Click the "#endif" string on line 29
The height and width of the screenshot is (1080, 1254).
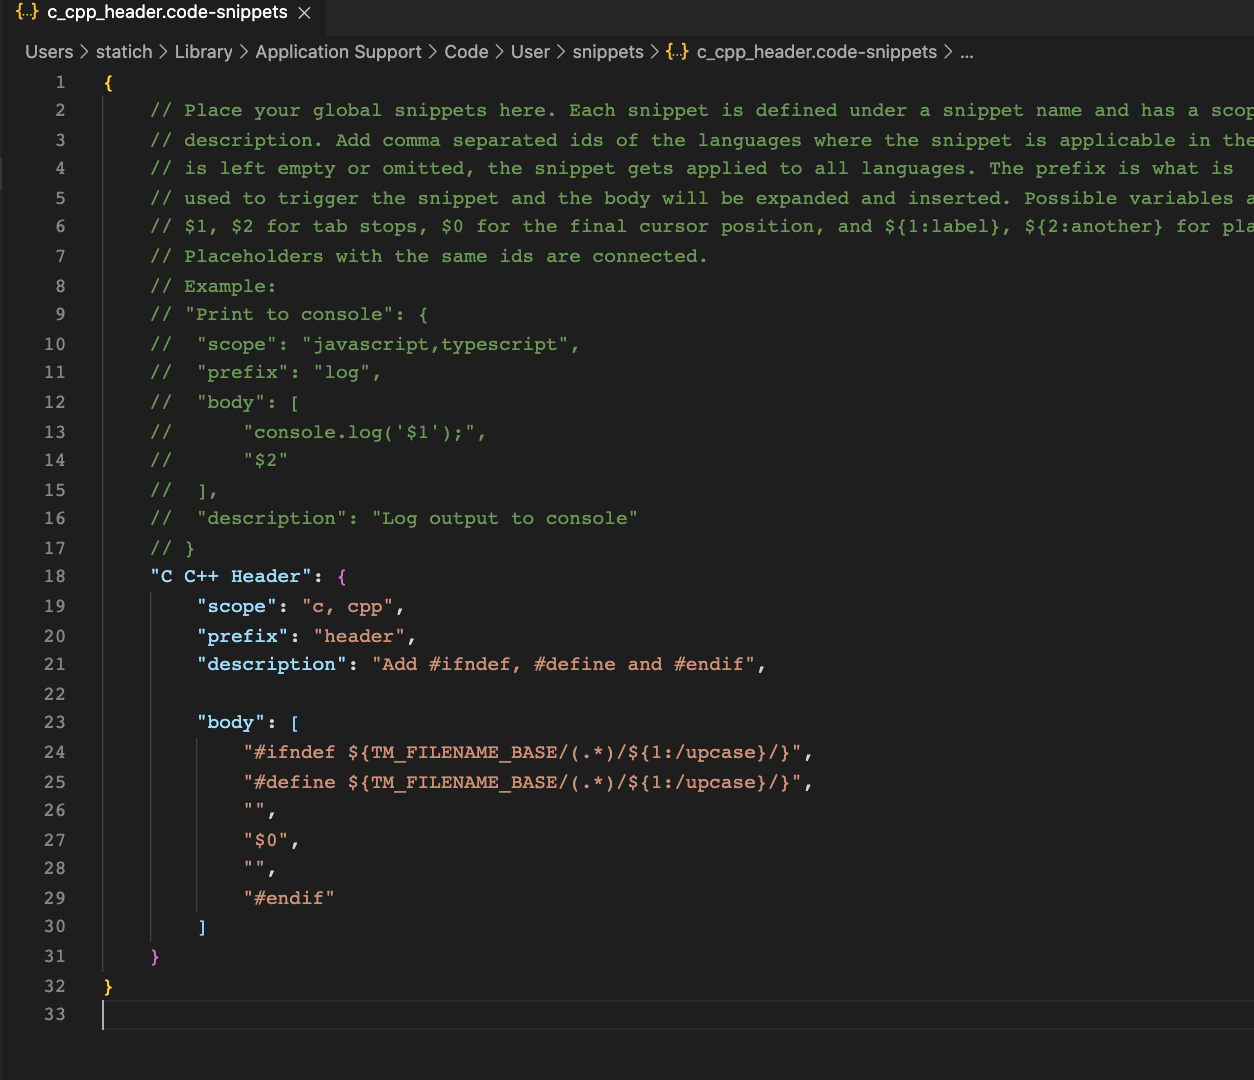[x=289, y=897]
